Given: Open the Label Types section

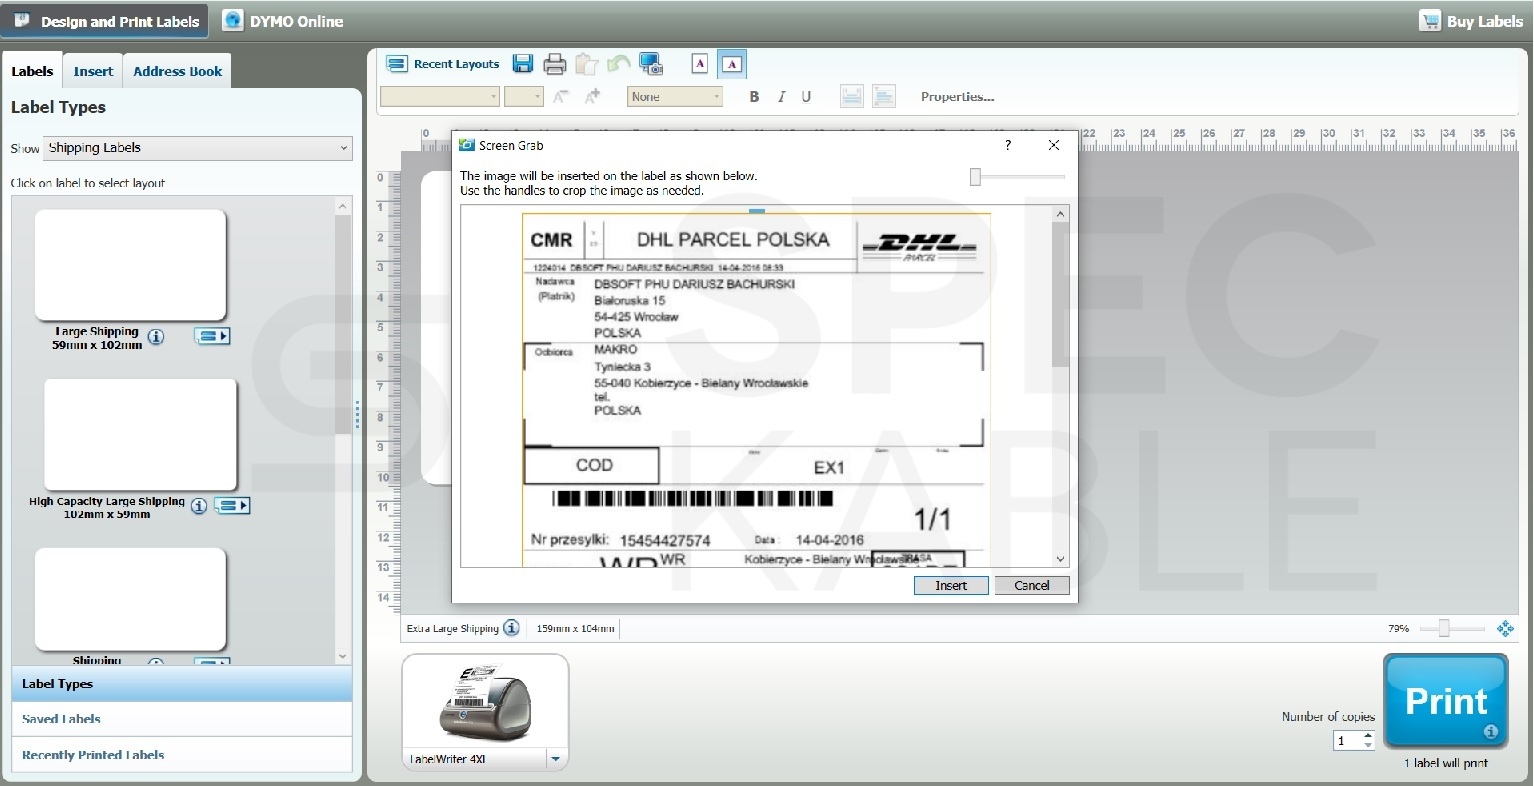Looking at the screenshot, I should click(x=182, y=684).
